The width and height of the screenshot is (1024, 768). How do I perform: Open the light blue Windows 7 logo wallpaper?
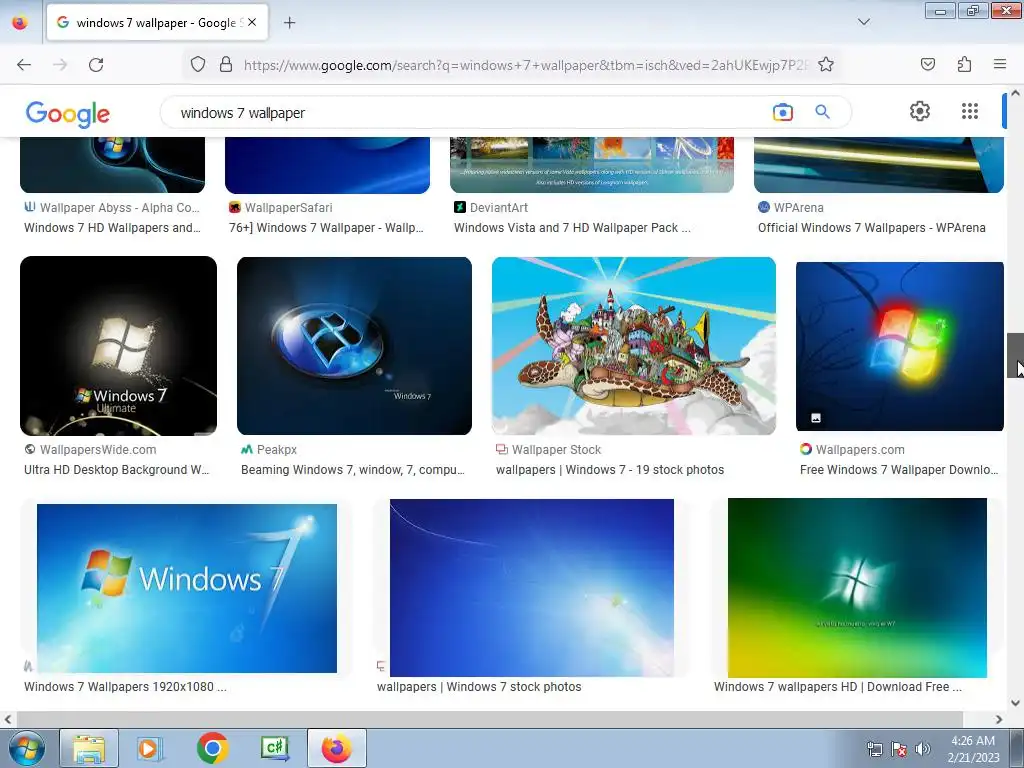tap(187, 588)
